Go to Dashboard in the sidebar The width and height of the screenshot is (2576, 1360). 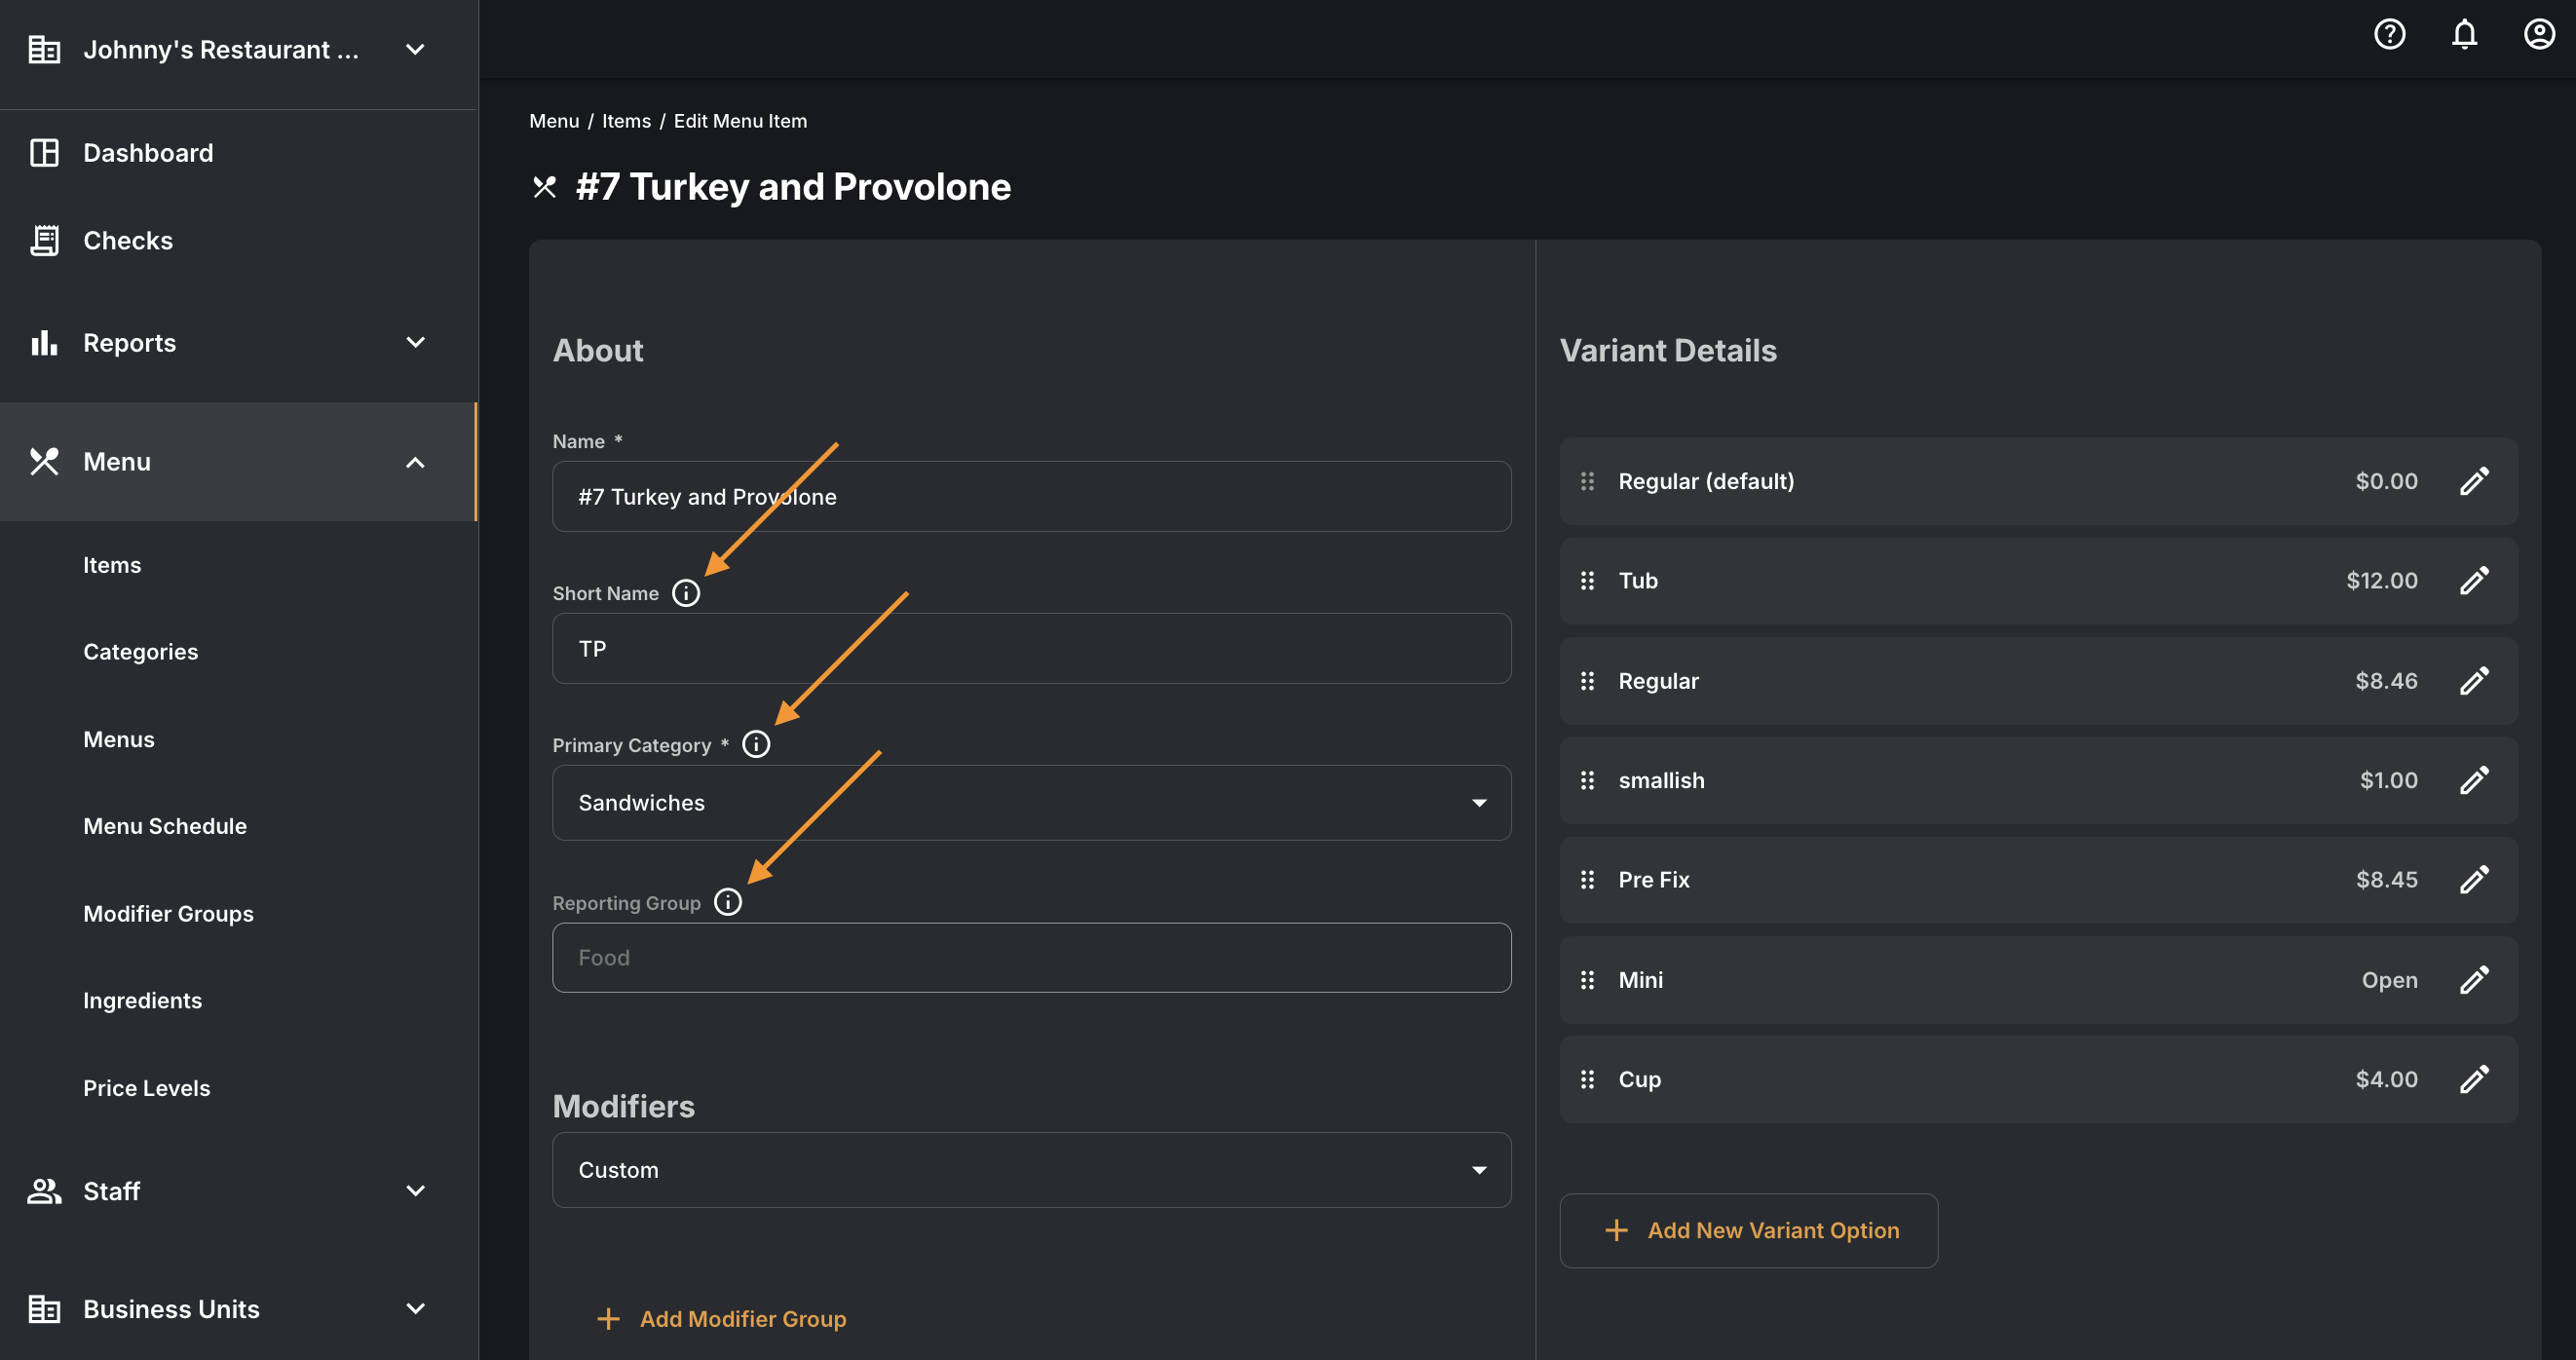coord(148,153)
